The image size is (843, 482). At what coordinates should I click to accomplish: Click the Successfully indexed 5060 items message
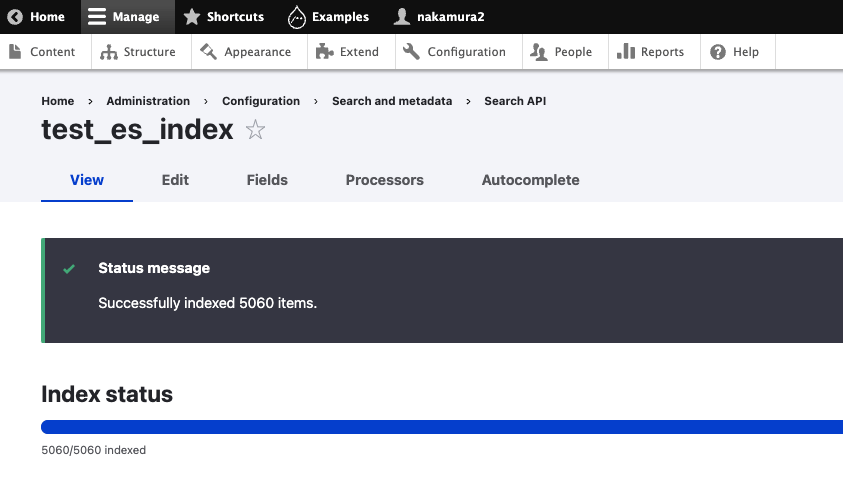(208, 303)
